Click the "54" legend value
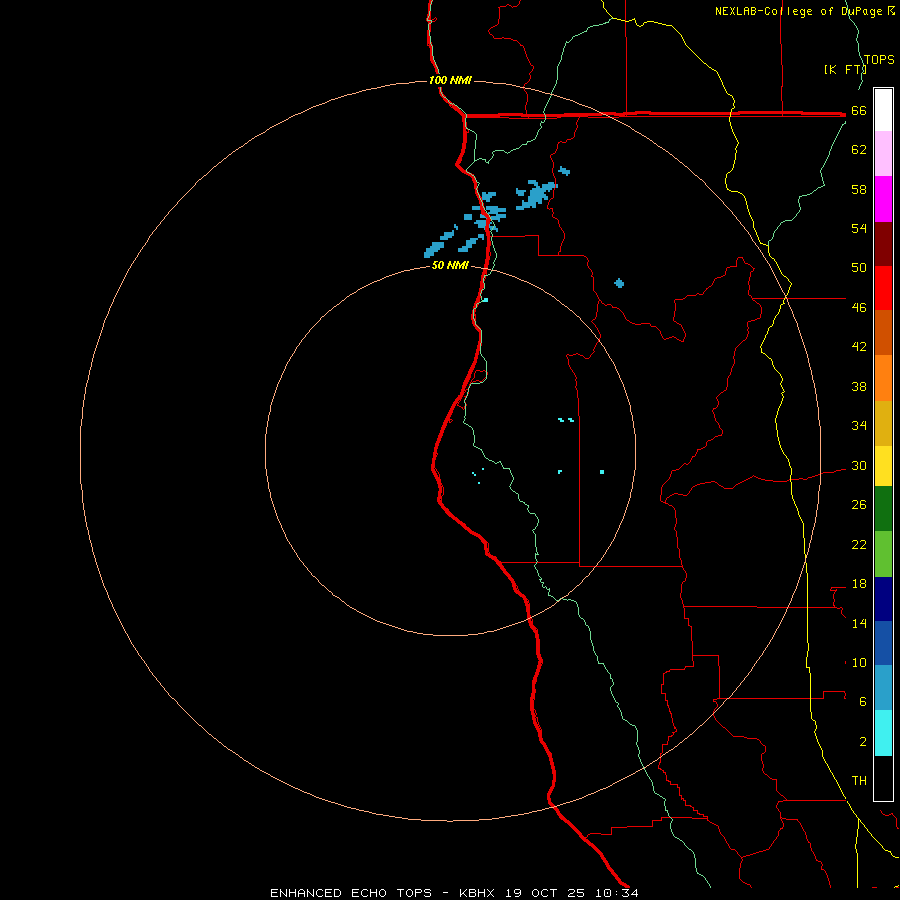This screenshot has width=900, height=900. tap(859, 228)
